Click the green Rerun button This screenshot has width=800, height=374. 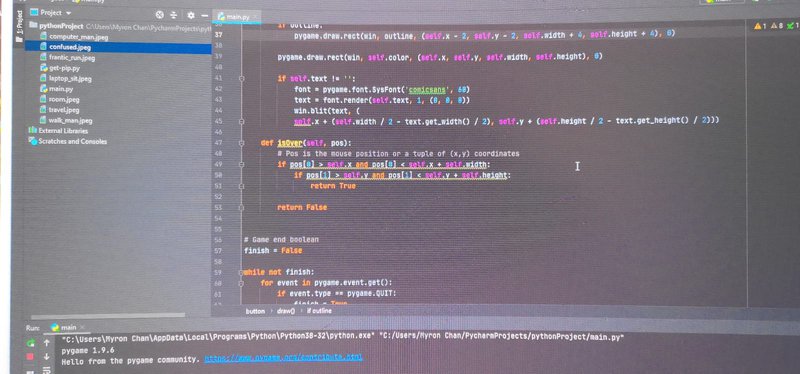32,343
